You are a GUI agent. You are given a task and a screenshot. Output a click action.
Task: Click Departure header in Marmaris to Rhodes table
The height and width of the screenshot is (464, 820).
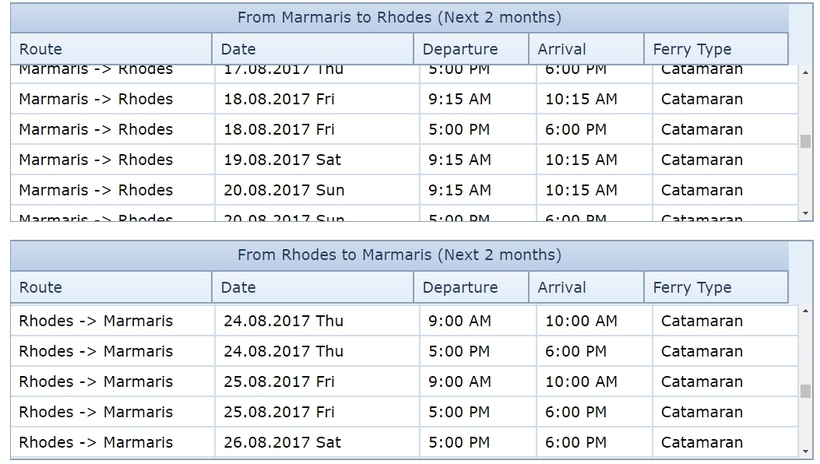point(470,49)
